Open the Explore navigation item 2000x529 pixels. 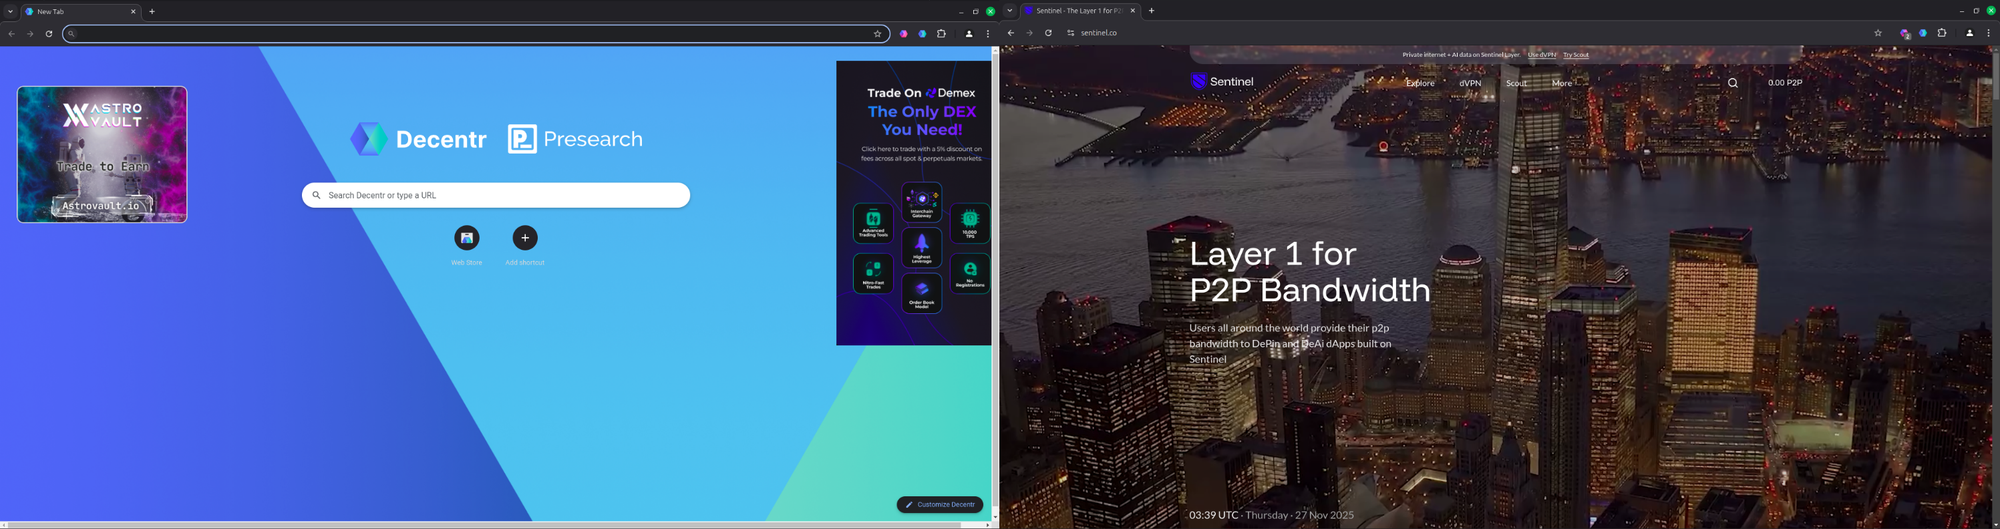point(1419,83)
